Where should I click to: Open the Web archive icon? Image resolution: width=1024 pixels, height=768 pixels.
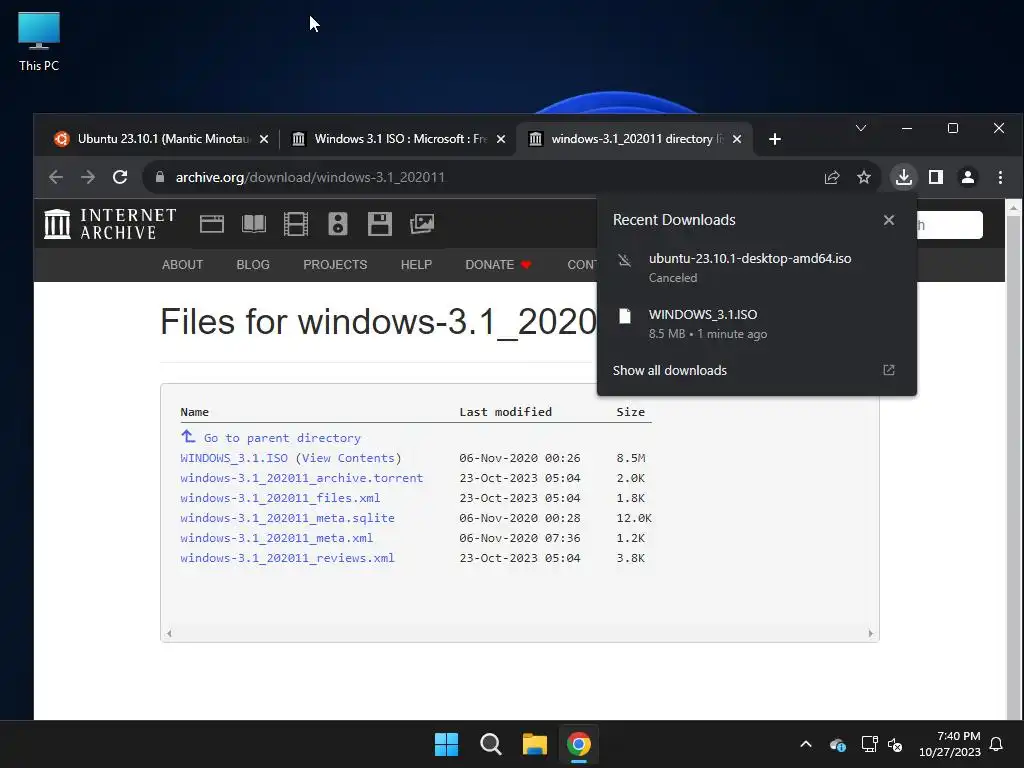click(x=212, y=224)
